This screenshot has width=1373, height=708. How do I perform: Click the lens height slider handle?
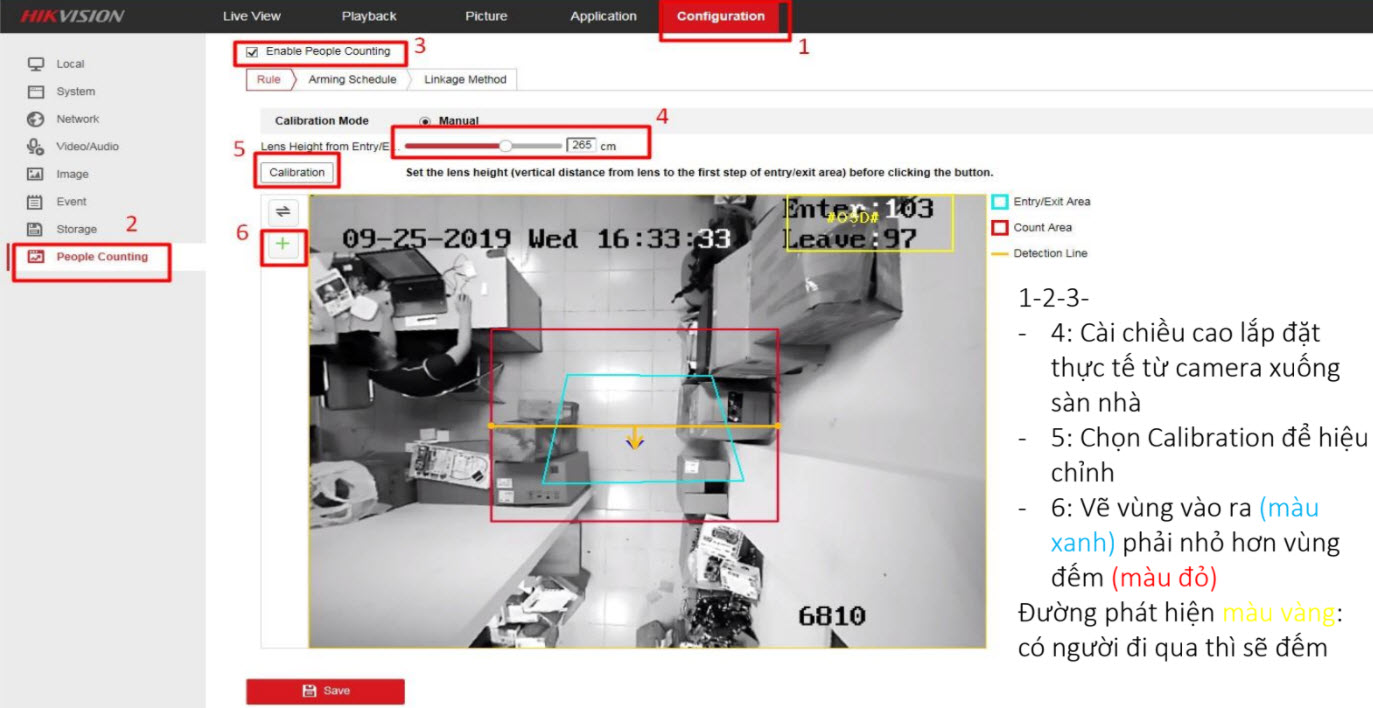506,146
